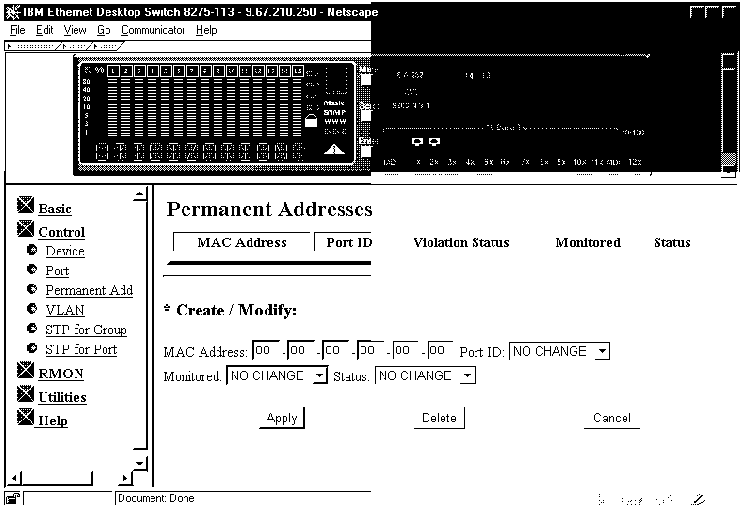Image resolution: width=741 pixels, height=509 pixels.
Task: Open the Communicator menu
Action: coord(152,30)
